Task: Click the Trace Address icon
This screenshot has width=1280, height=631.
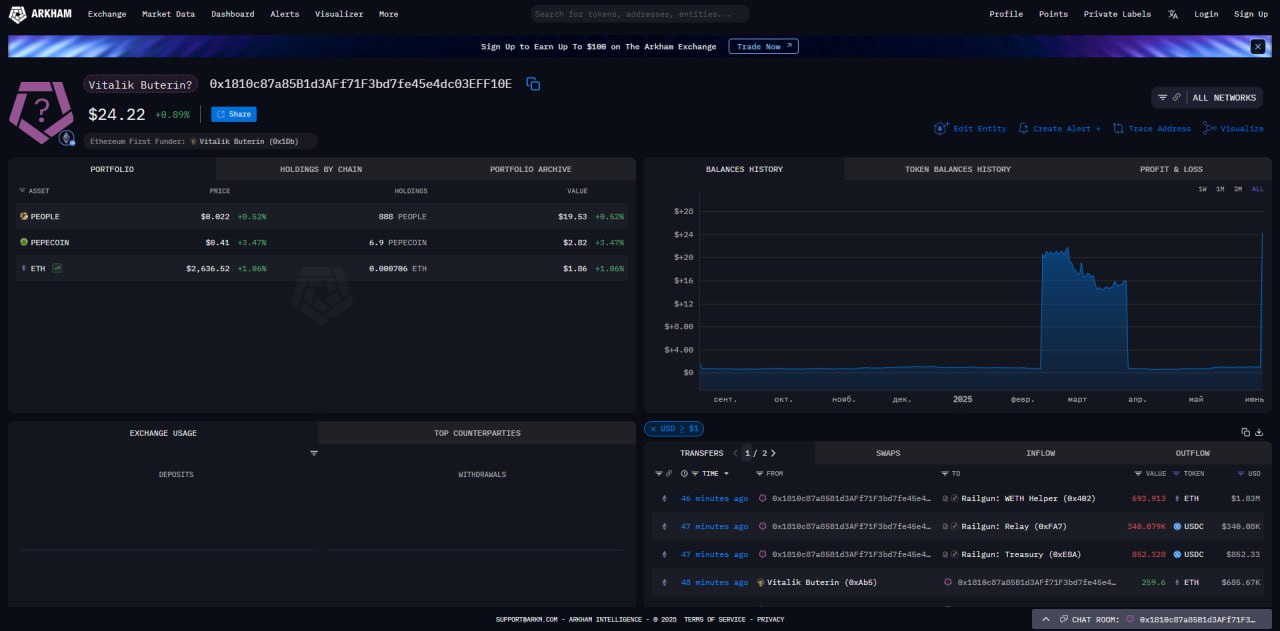Action: coord(1118,128)
